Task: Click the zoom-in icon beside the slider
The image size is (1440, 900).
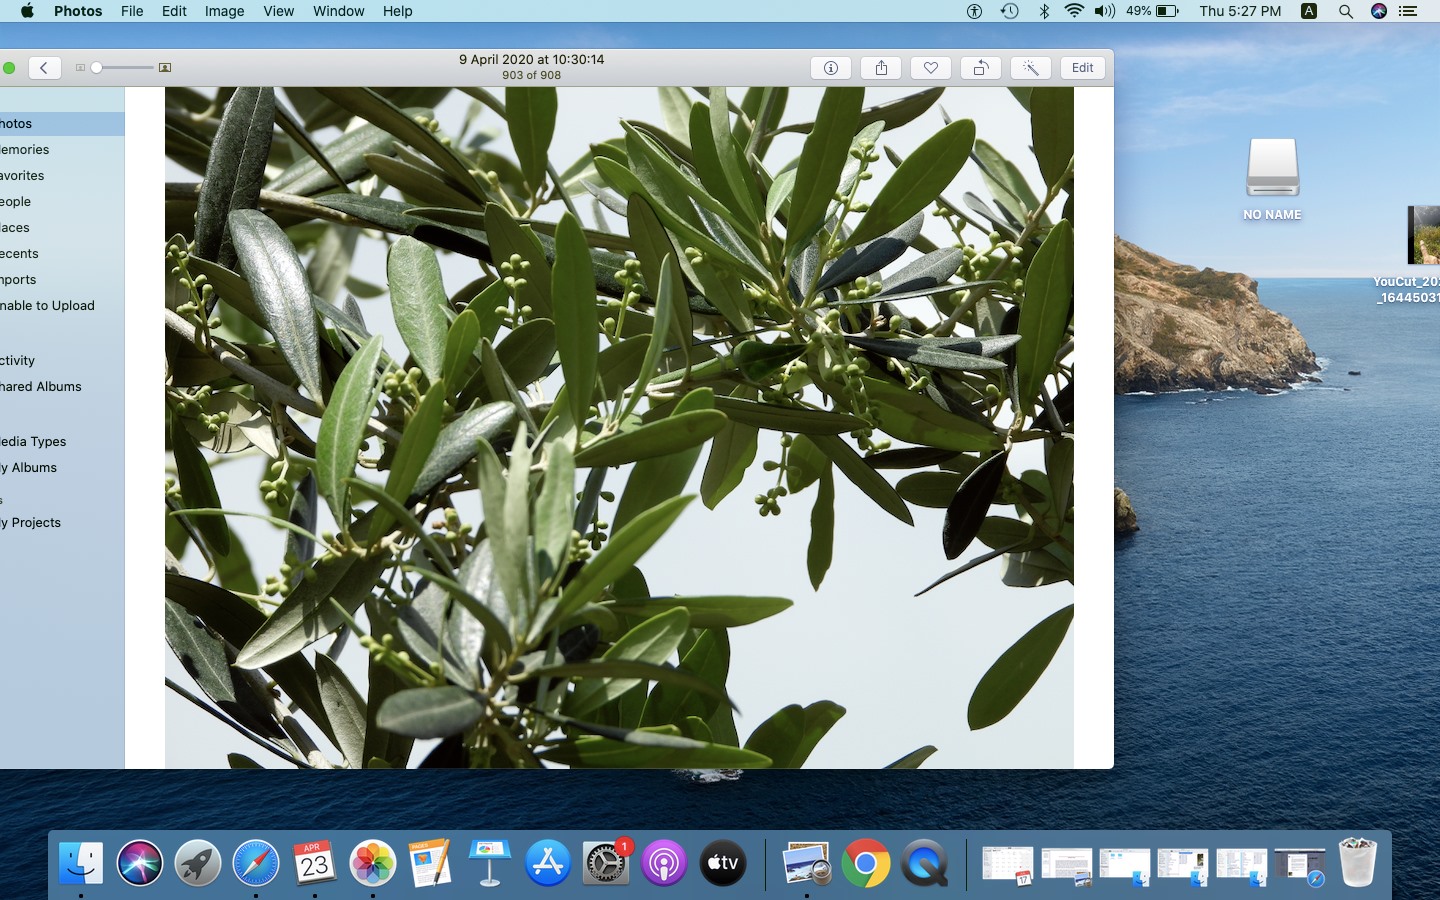Action: (x=165, y=68)
